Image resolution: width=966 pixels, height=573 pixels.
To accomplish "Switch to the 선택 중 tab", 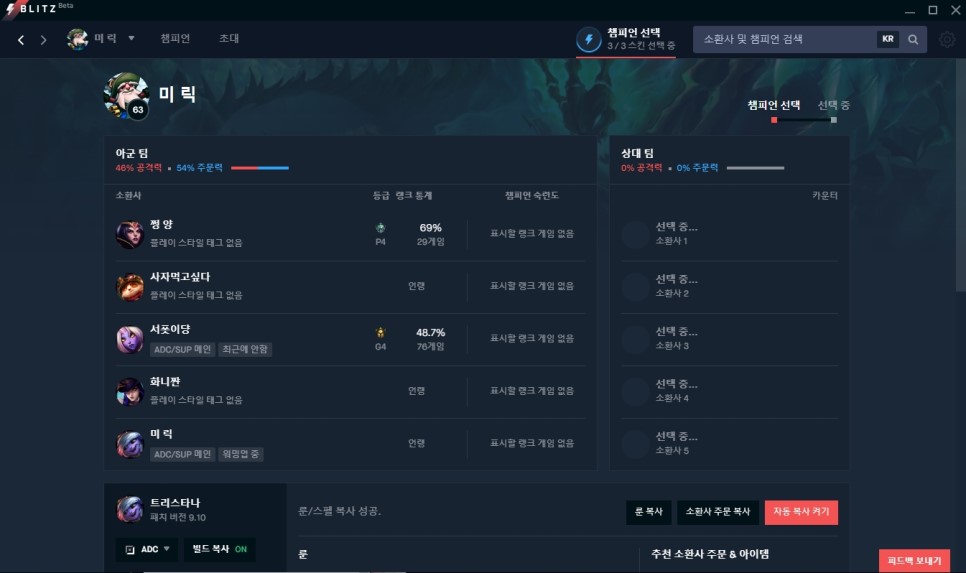I will (x=834, y=105).
